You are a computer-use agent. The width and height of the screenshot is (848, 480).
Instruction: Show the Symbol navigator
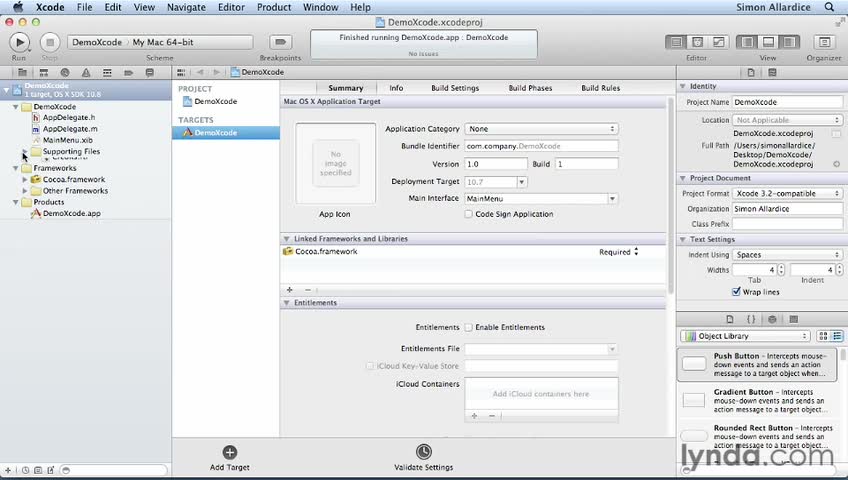pyautogui.click(x=44, y=72)
